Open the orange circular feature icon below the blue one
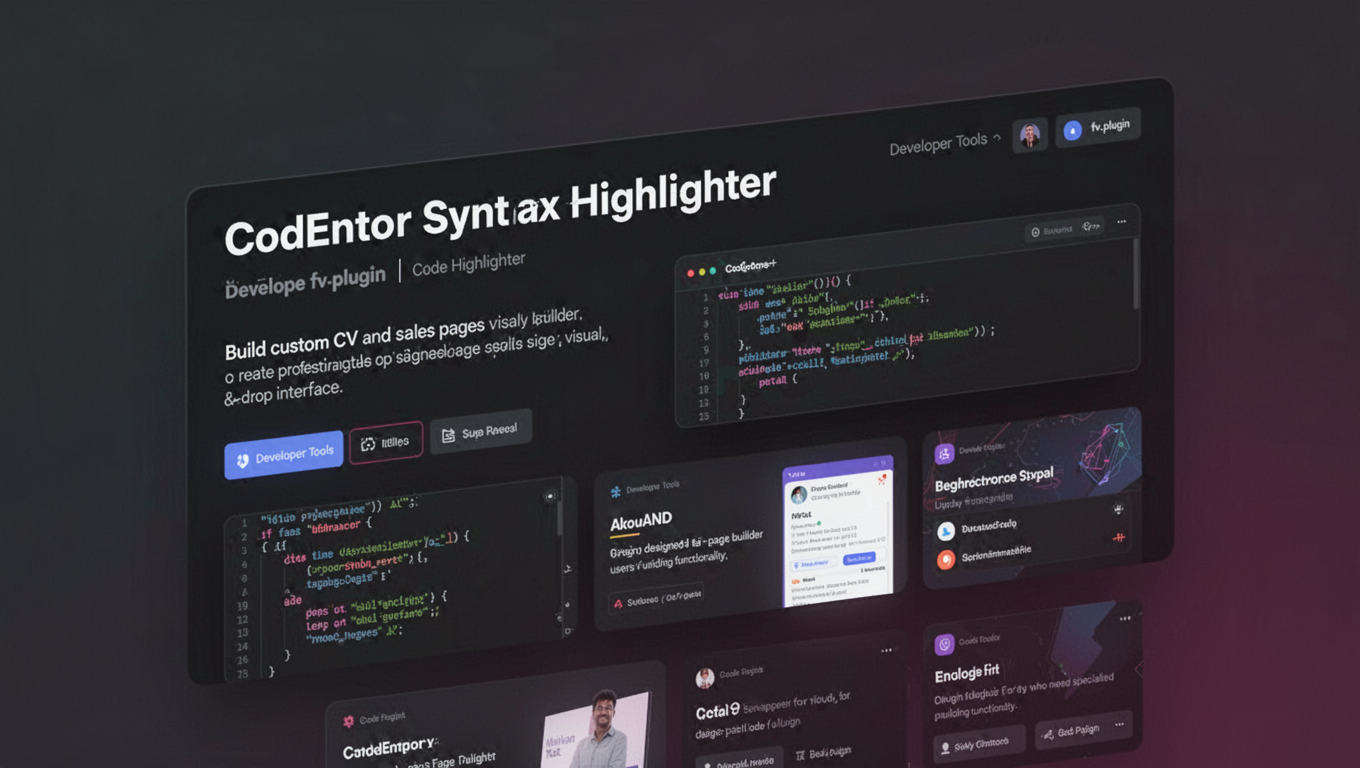Screen dimensions: 1360x768 (x=945, y=558)
